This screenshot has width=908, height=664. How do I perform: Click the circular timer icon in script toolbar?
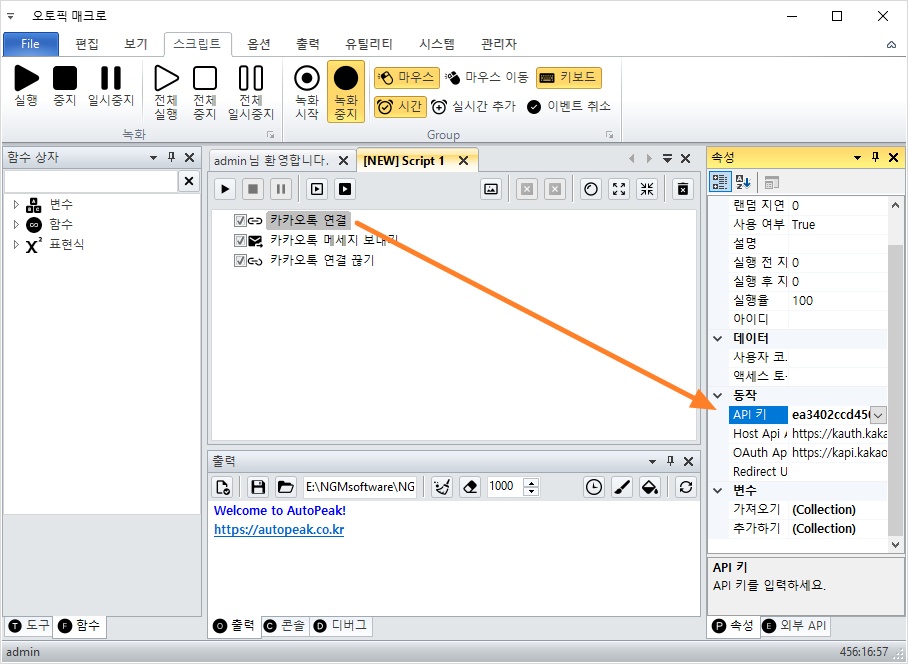point(591,189)
